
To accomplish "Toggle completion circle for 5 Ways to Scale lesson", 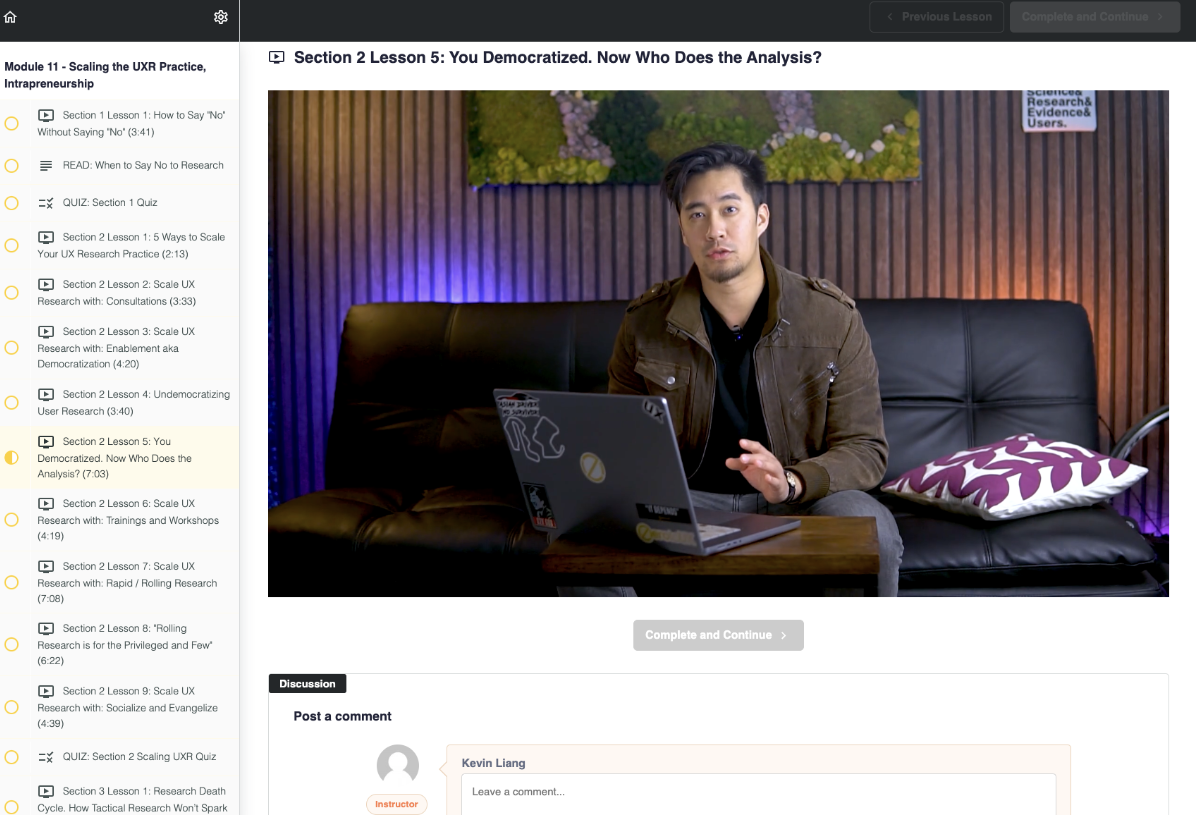I will 11,246.
